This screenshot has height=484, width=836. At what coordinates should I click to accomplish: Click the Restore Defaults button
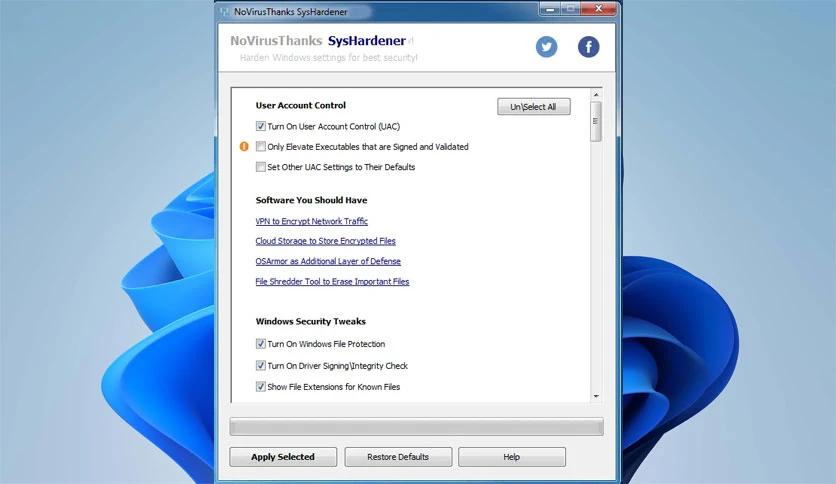tap(398, 457)
